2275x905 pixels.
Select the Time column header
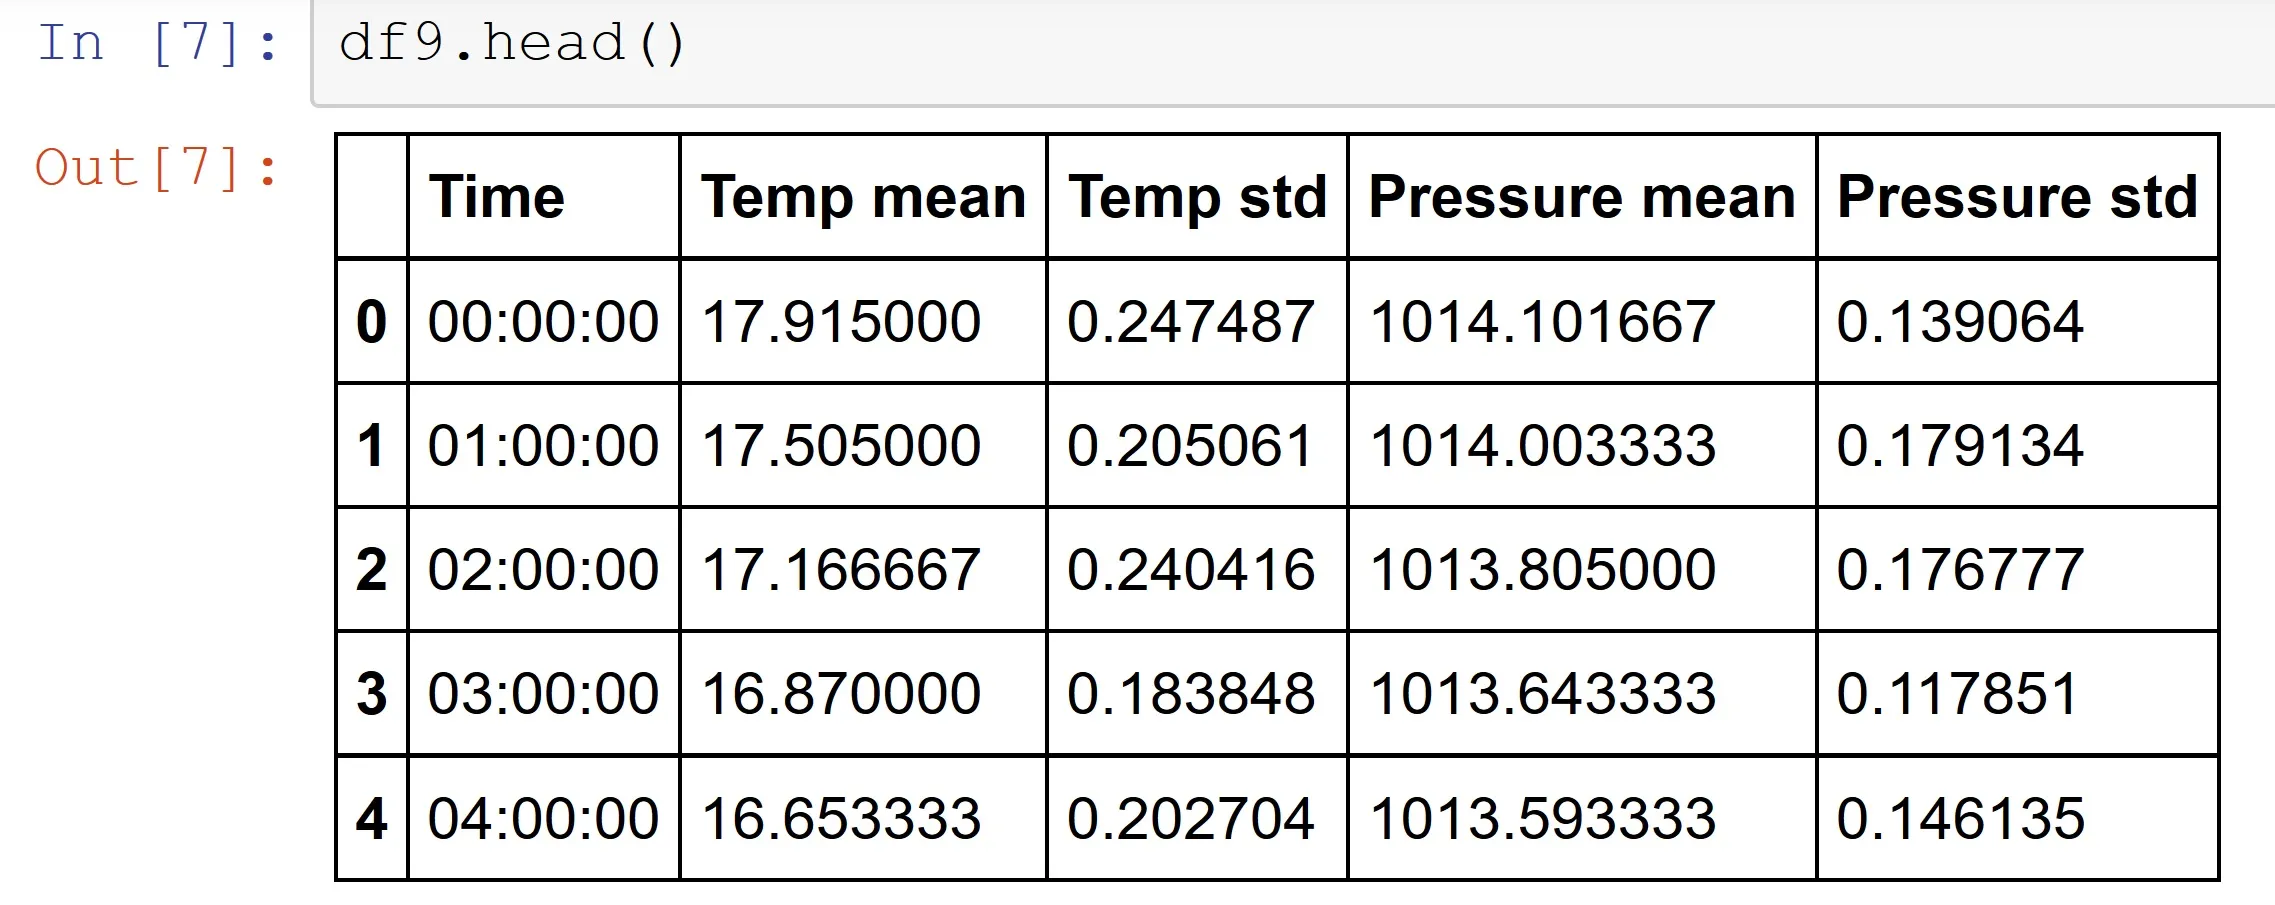click(x=497, y=197)
